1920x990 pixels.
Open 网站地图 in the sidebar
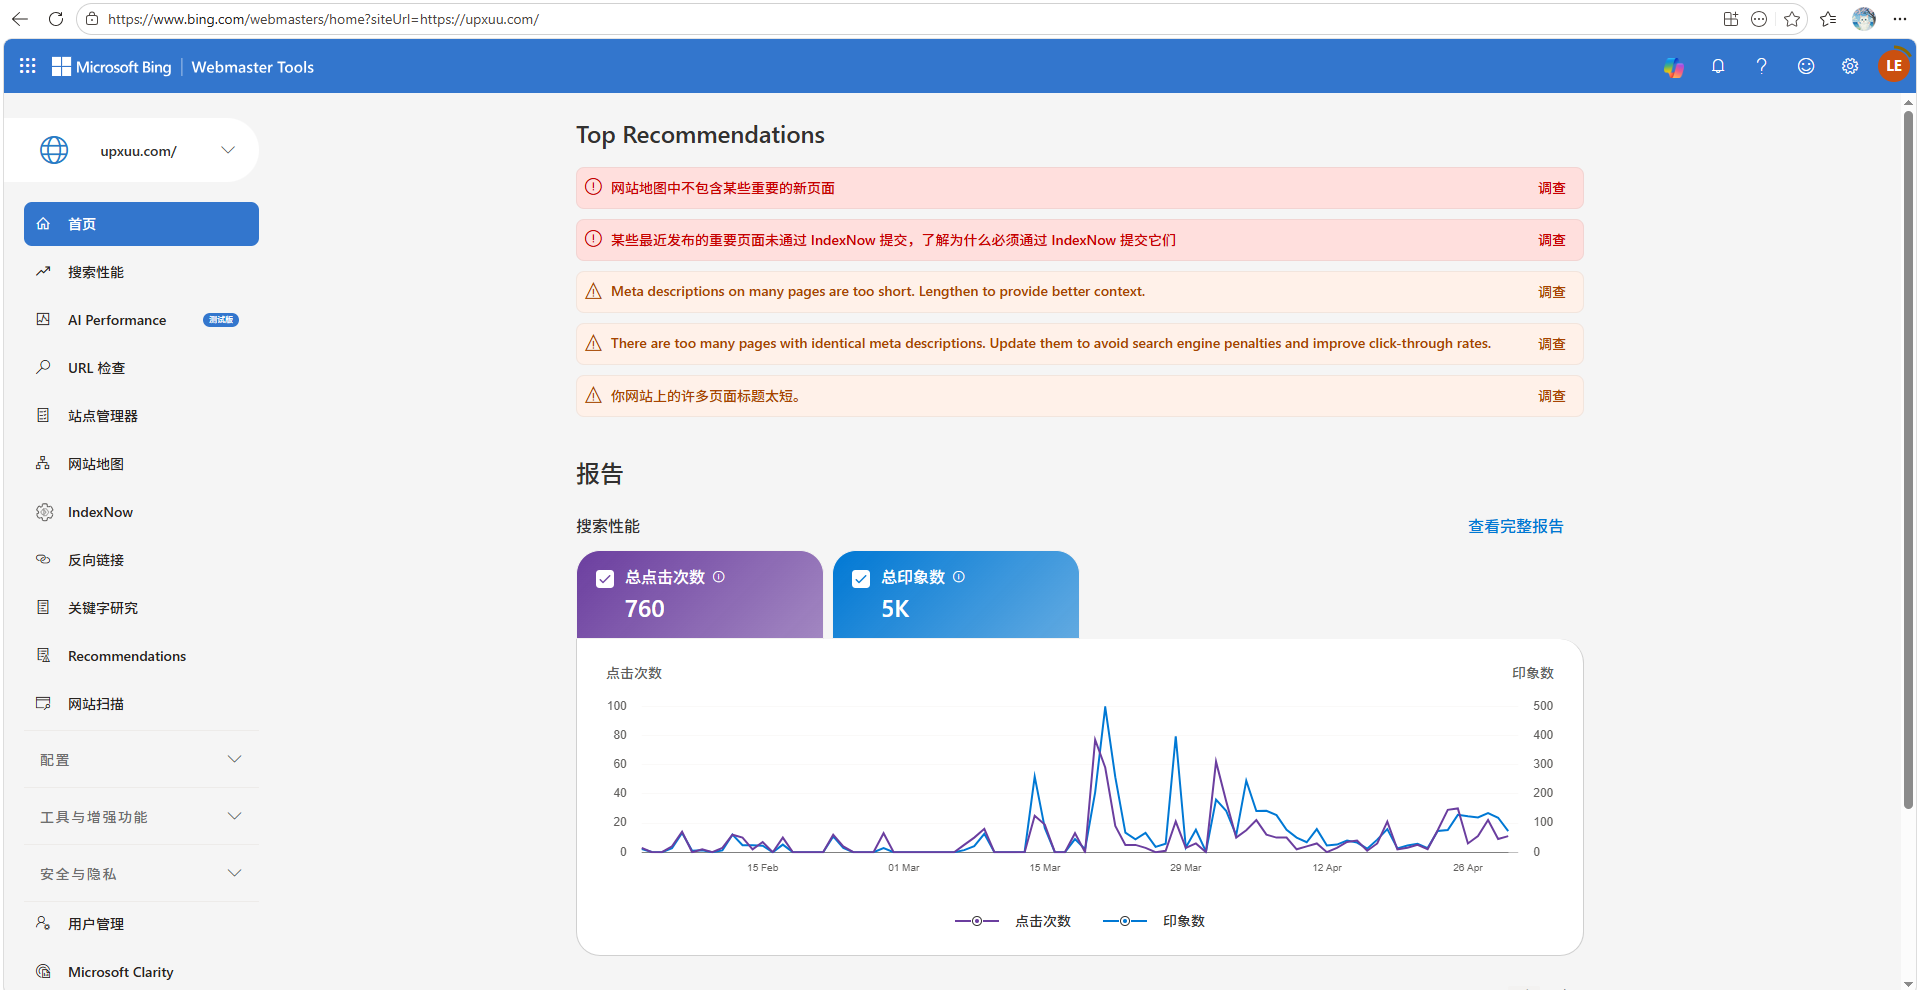[x=141, y=464]
